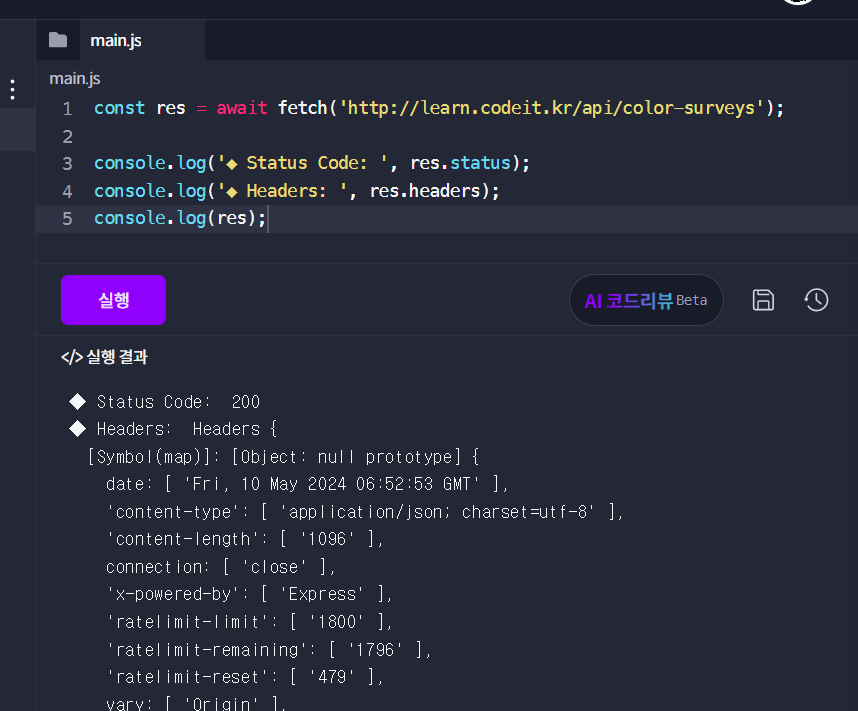858x711 pixels.
Task: Select the content-length '1096' output line
Action: pyautogui.click(x=245, y=540)
